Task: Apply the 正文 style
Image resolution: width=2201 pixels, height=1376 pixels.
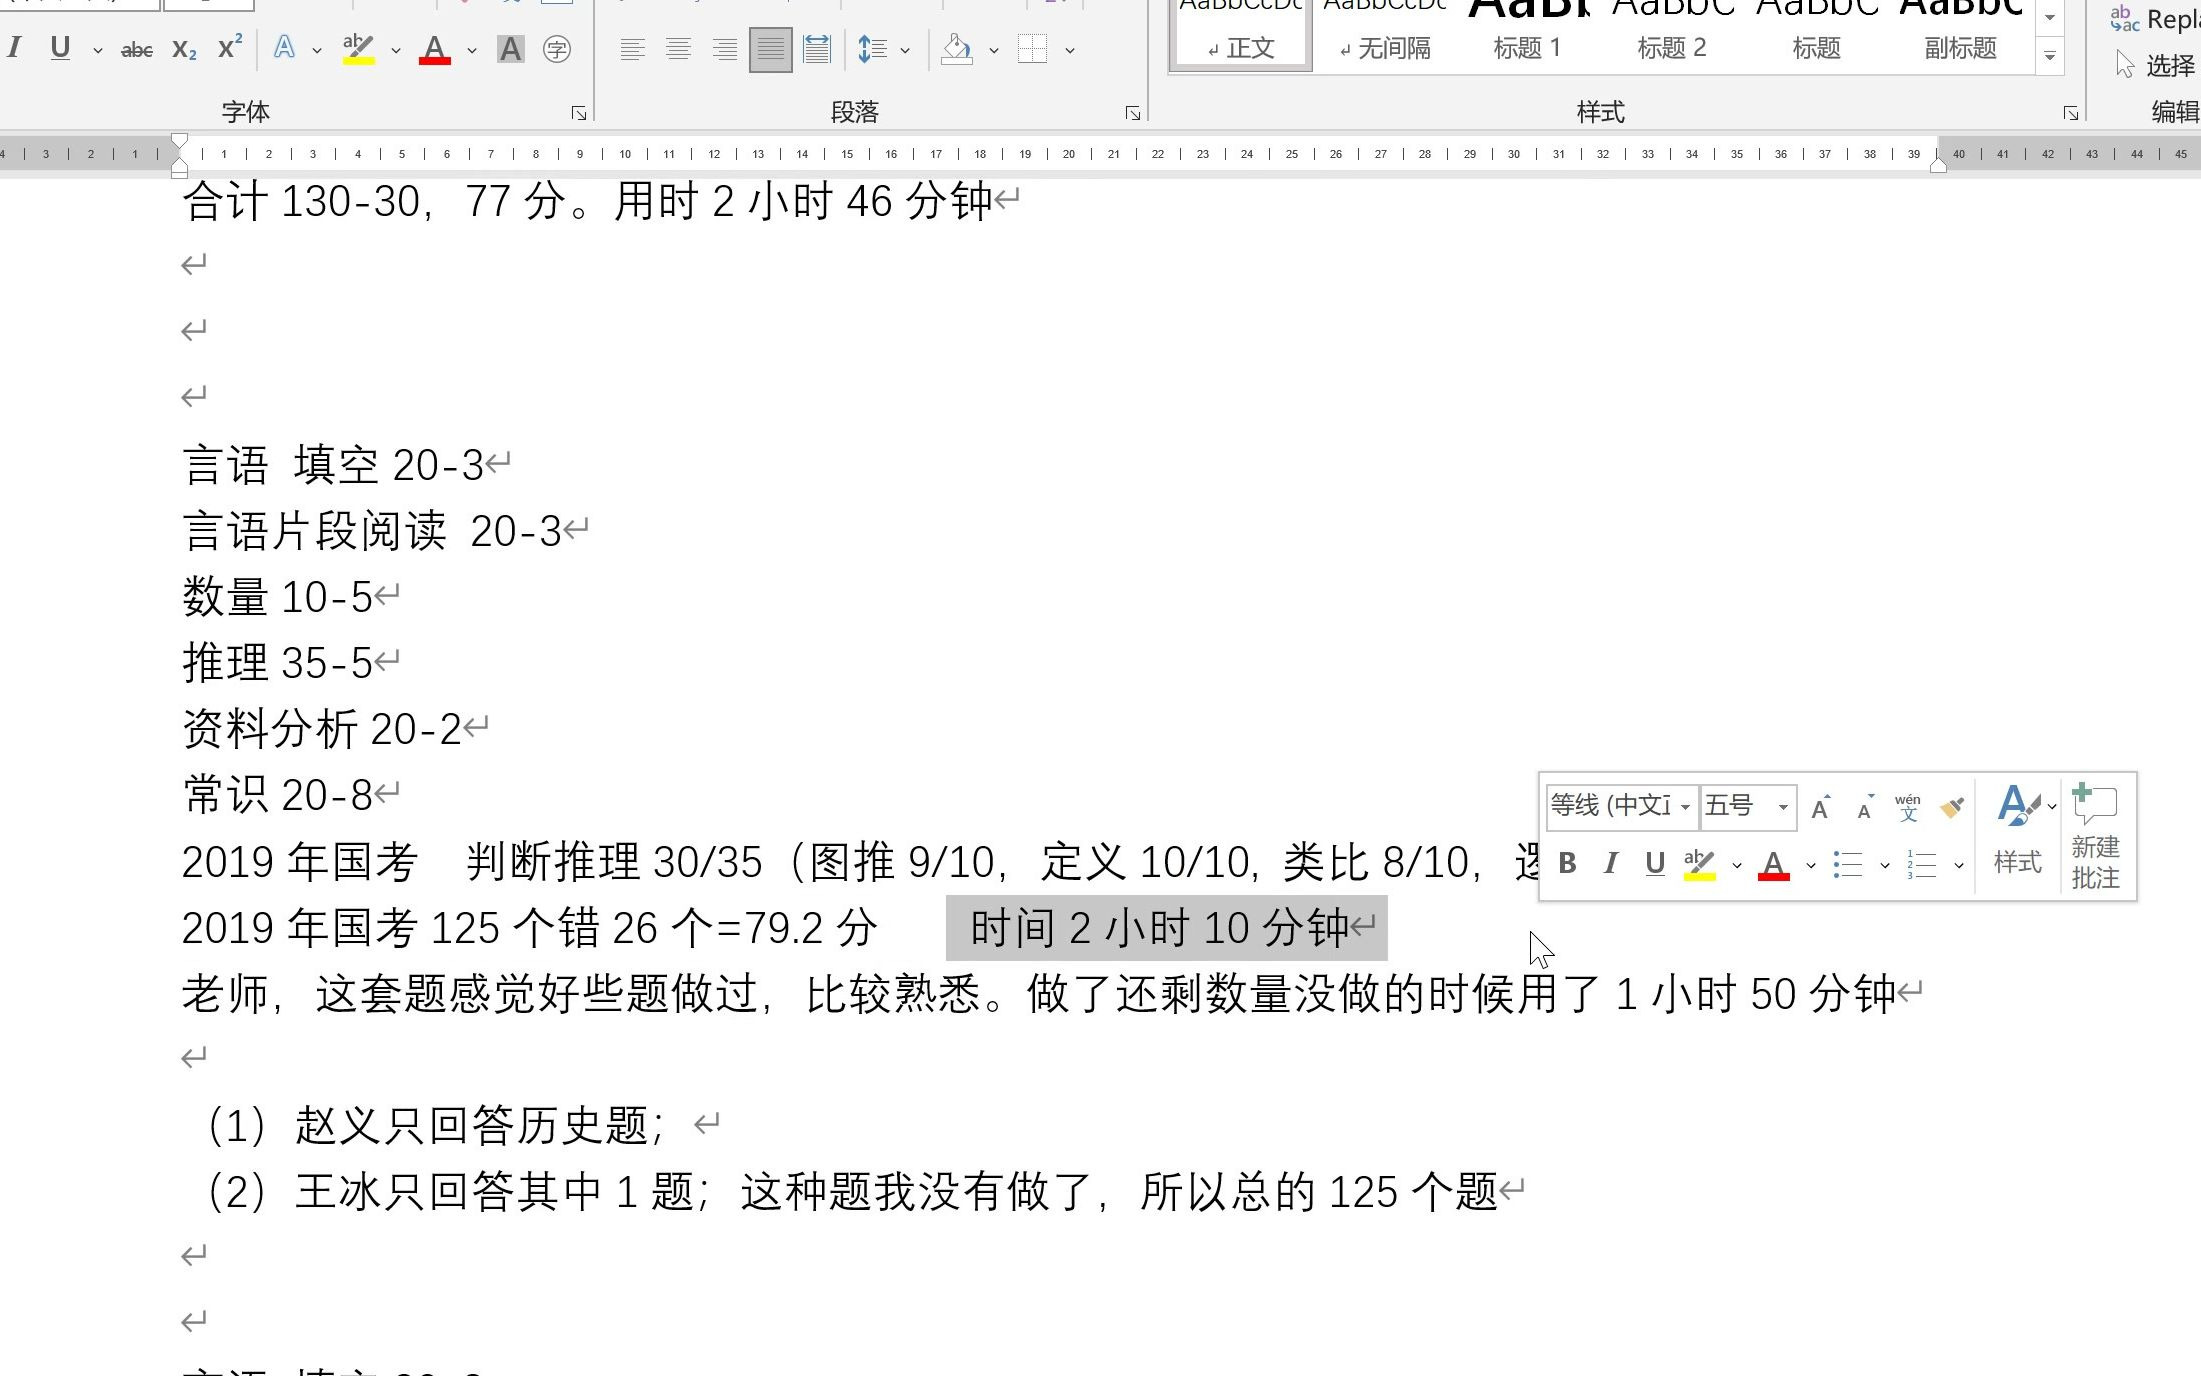Action: tap(1241, 34)
